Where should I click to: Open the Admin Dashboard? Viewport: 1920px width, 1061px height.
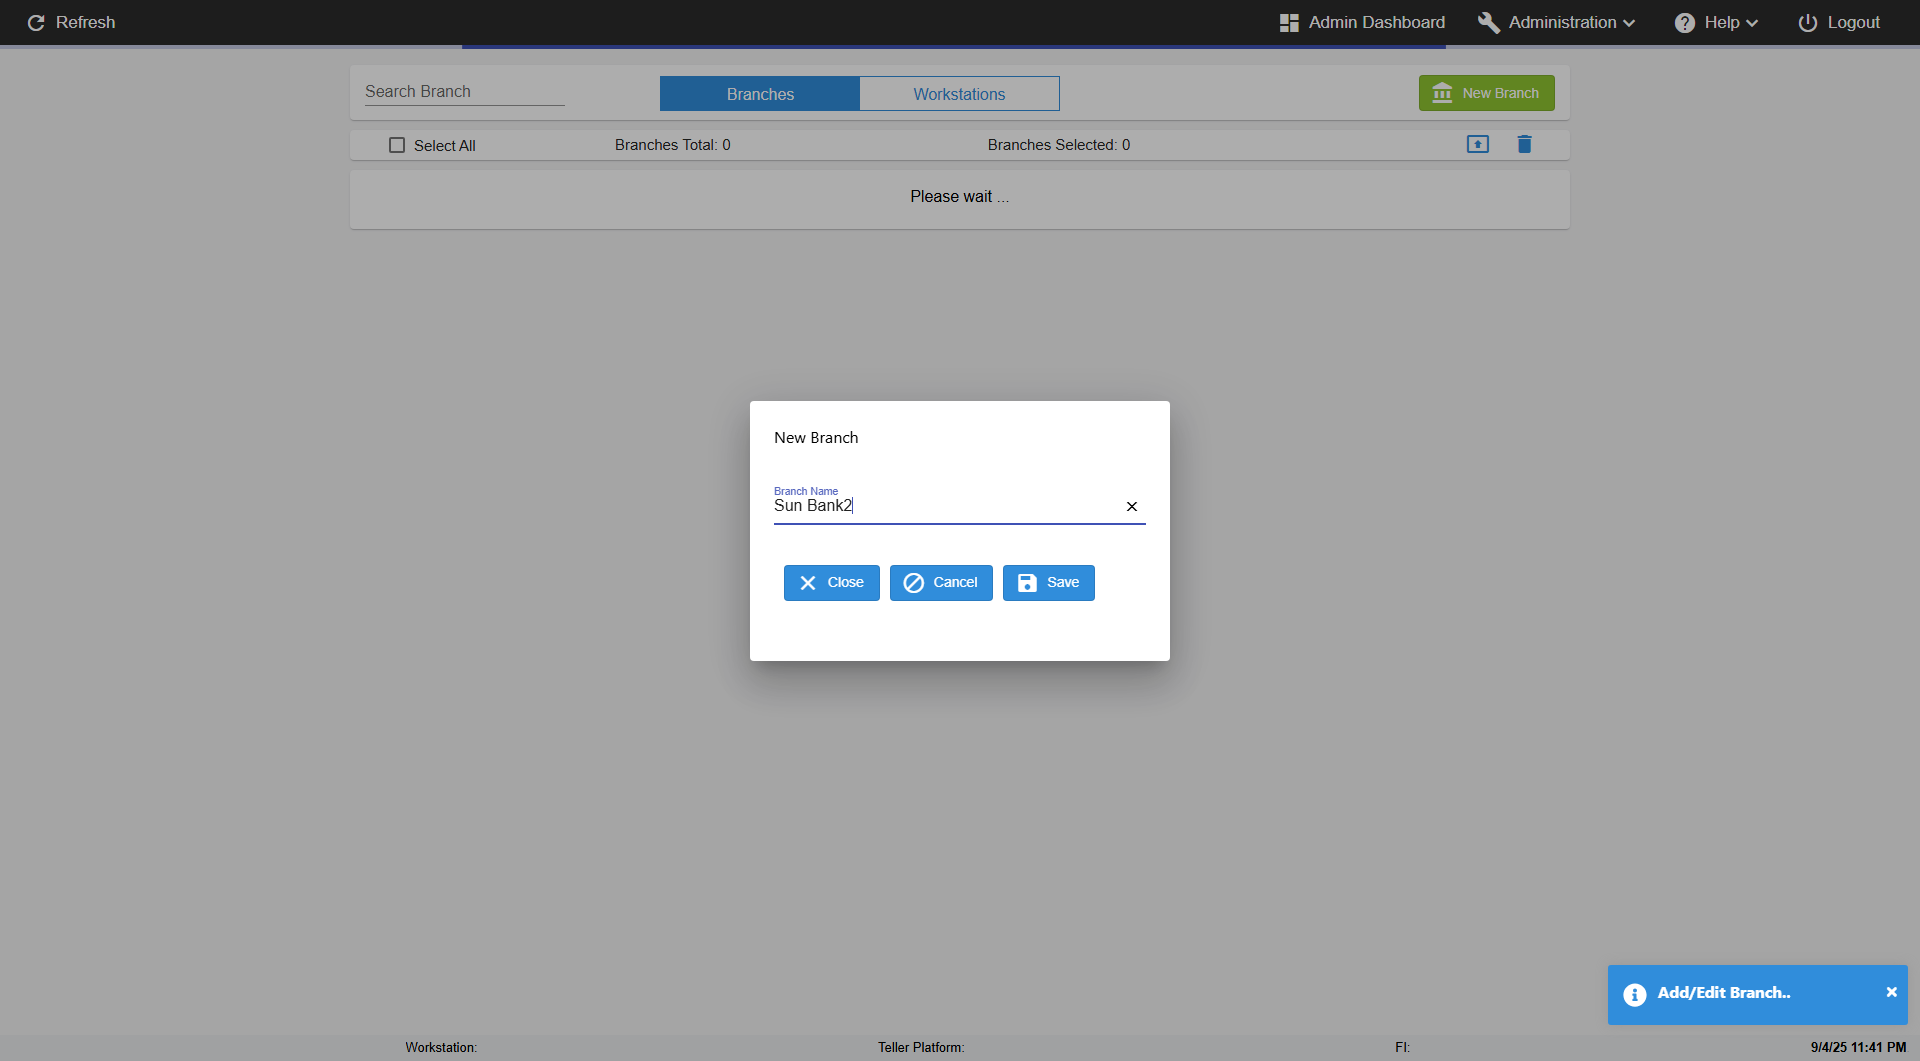(x=1362, y=22)
